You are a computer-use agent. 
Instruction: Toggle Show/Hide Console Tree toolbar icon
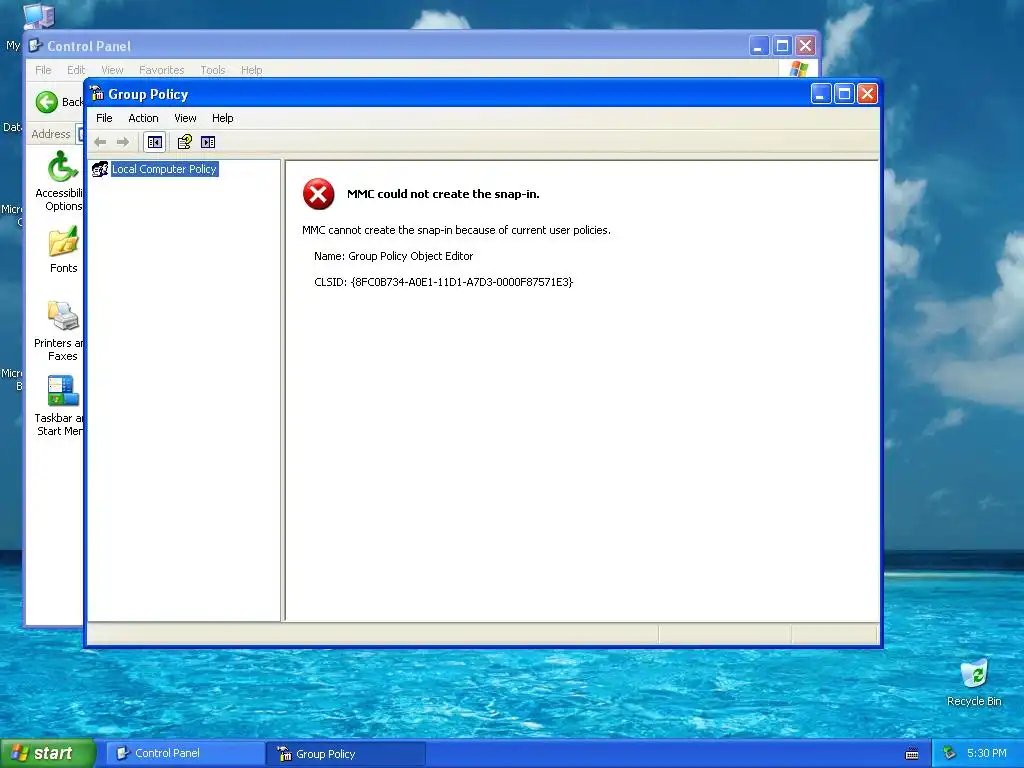(x=155, y=142)
